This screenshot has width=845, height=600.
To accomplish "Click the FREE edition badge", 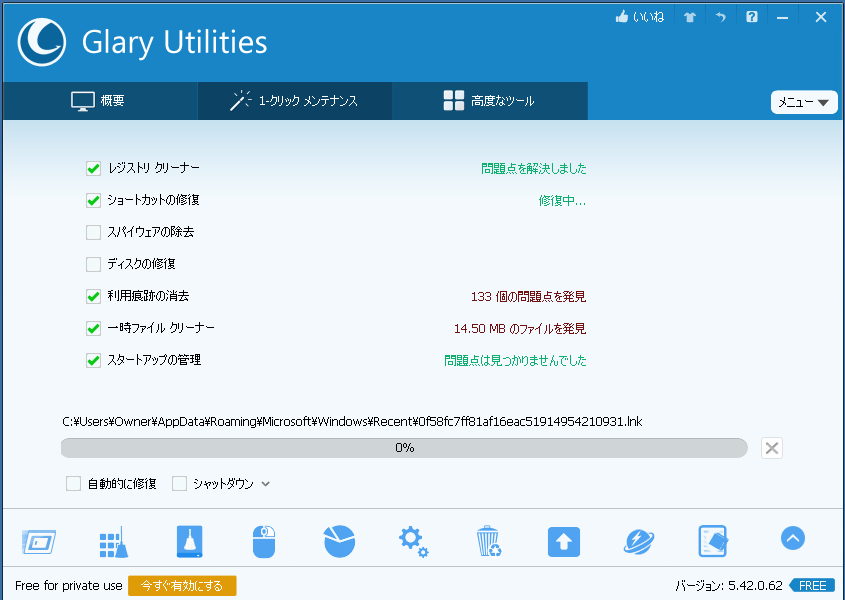I will click(812, 586).
